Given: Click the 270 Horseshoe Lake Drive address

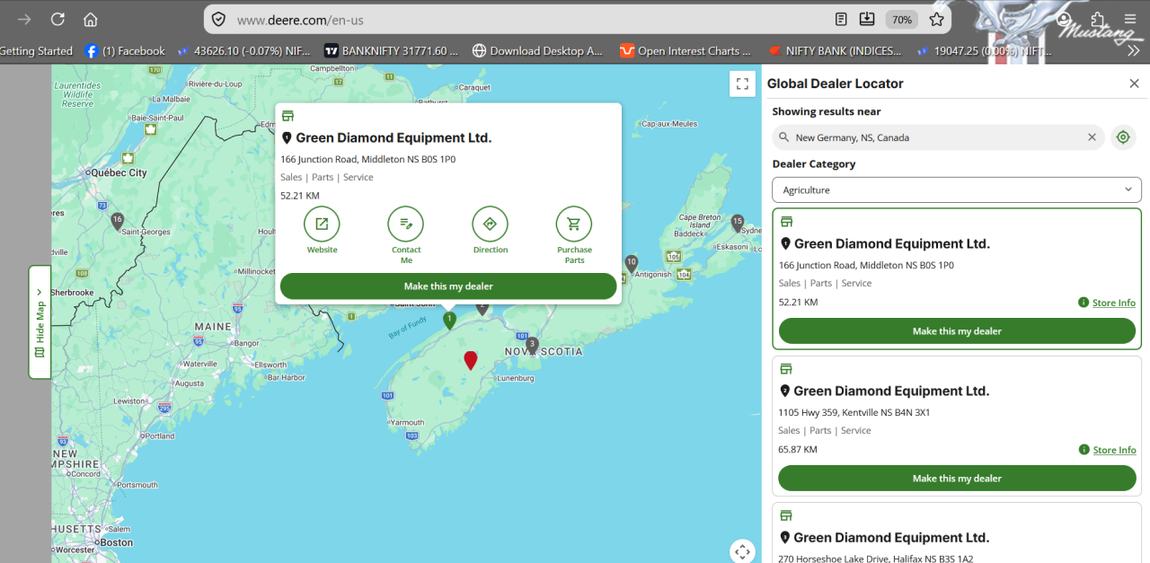Looking at the screenshot, I should tap(876, 559).
